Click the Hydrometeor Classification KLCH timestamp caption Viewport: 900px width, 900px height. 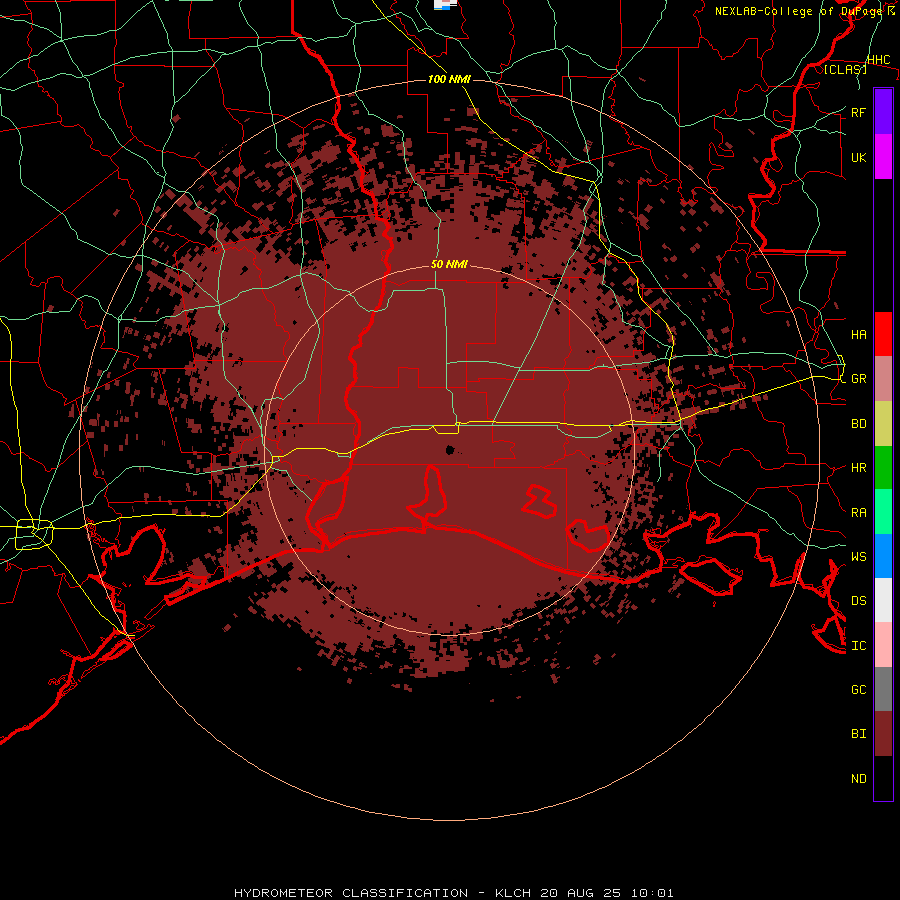tap(453, 893)
